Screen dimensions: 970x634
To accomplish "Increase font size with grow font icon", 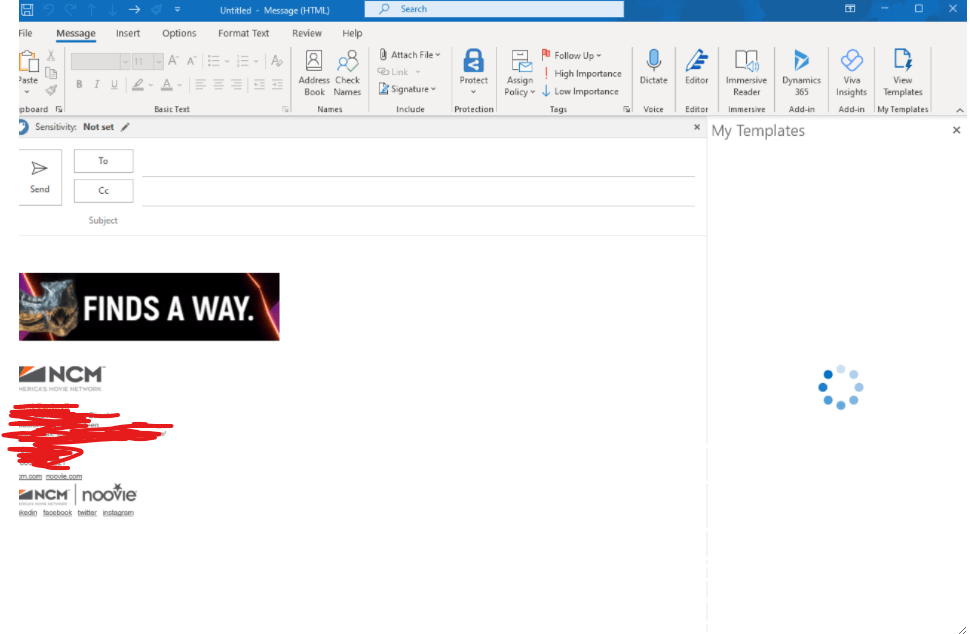I will tap(173, 61).
